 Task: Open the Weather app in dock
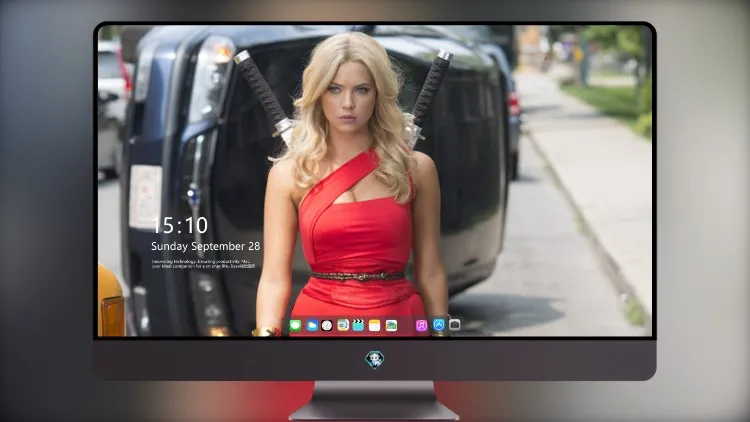312,326
